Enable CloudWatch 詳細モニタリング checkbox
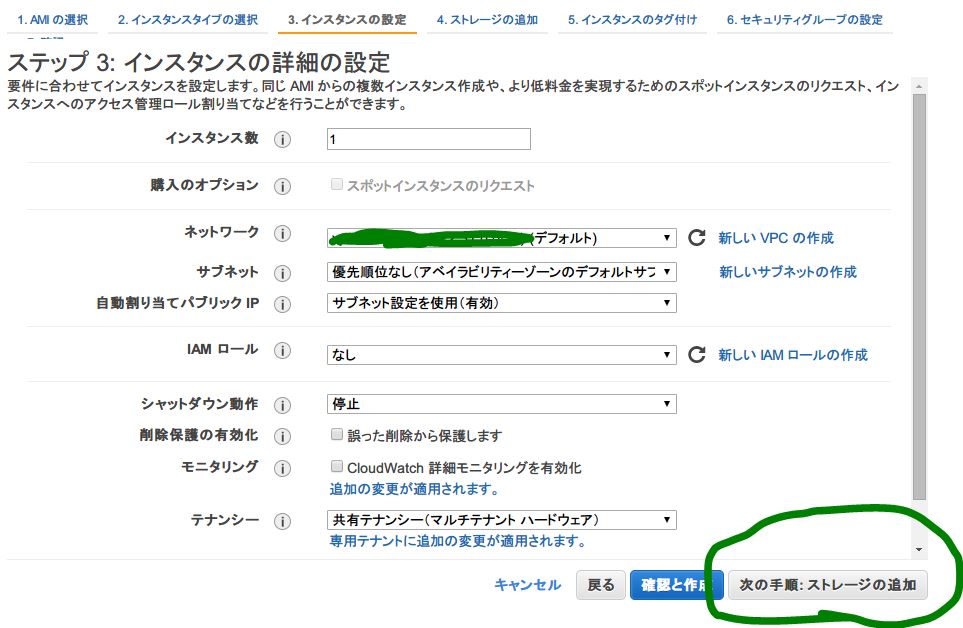This screenshot has height=628, width=963. [337, 466]
